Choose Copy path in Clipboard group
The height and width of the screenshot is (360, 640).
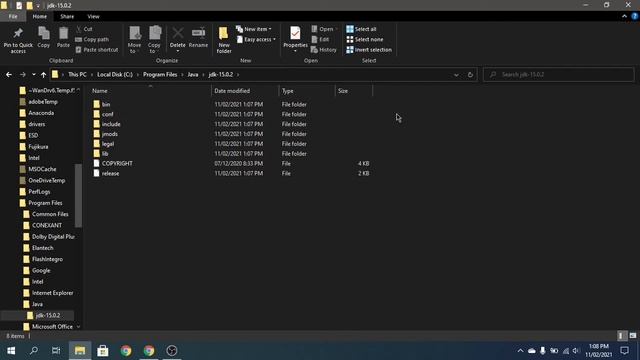point(92,40)
